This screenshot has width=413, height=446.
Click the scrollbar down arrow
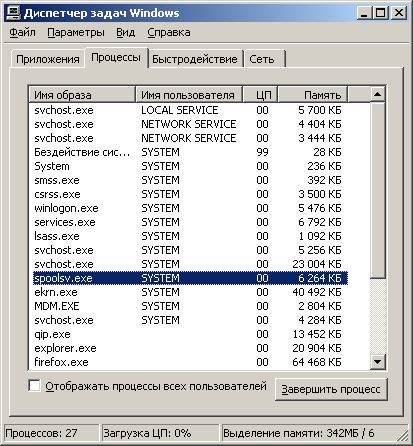point(378,362)
